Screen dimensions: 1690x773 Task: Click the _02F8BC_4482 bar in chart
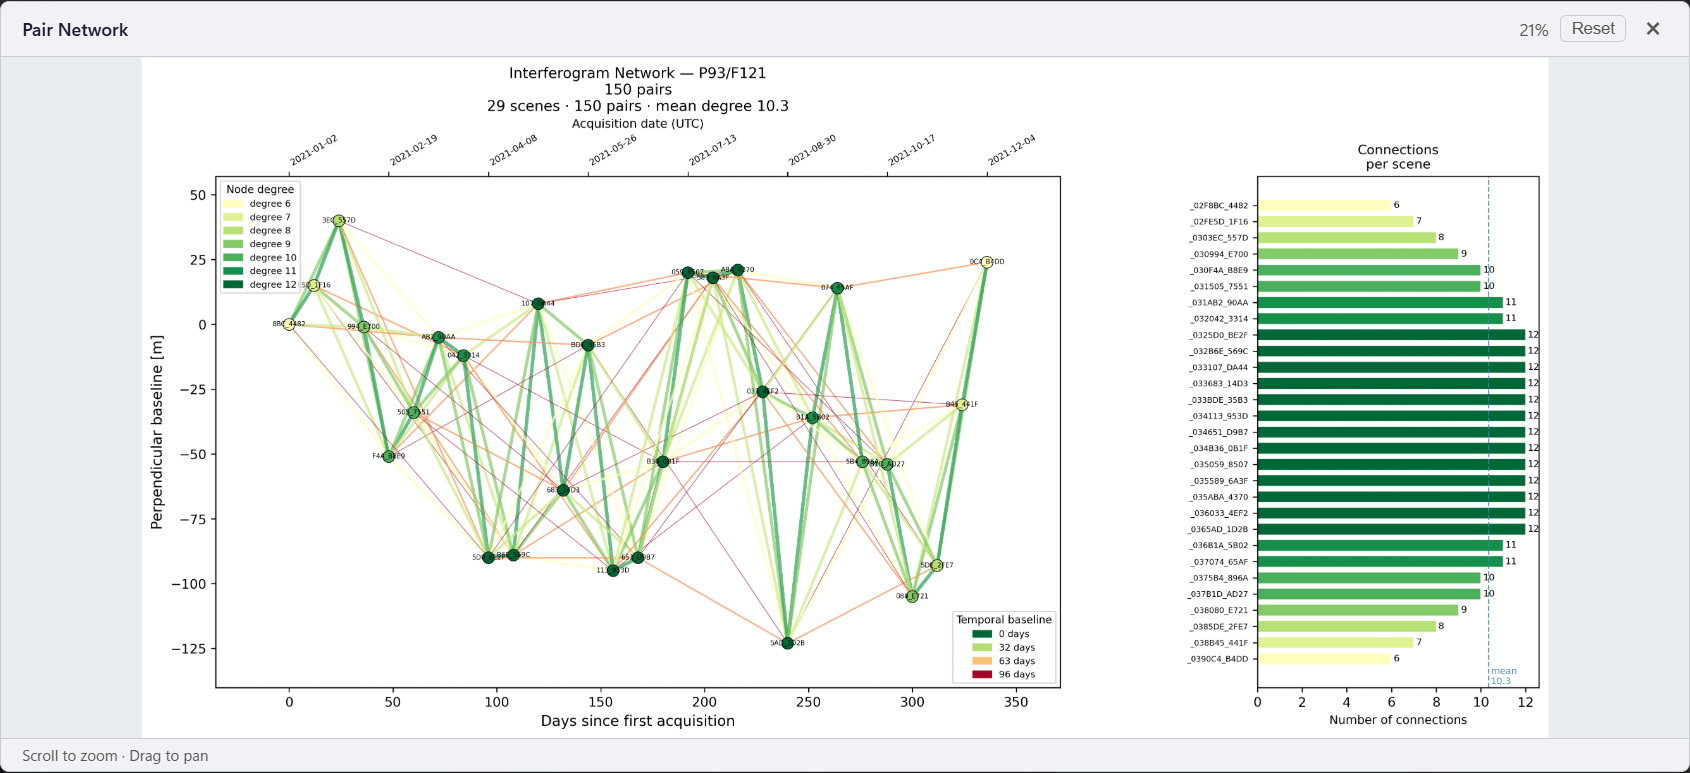[1324, 205]
